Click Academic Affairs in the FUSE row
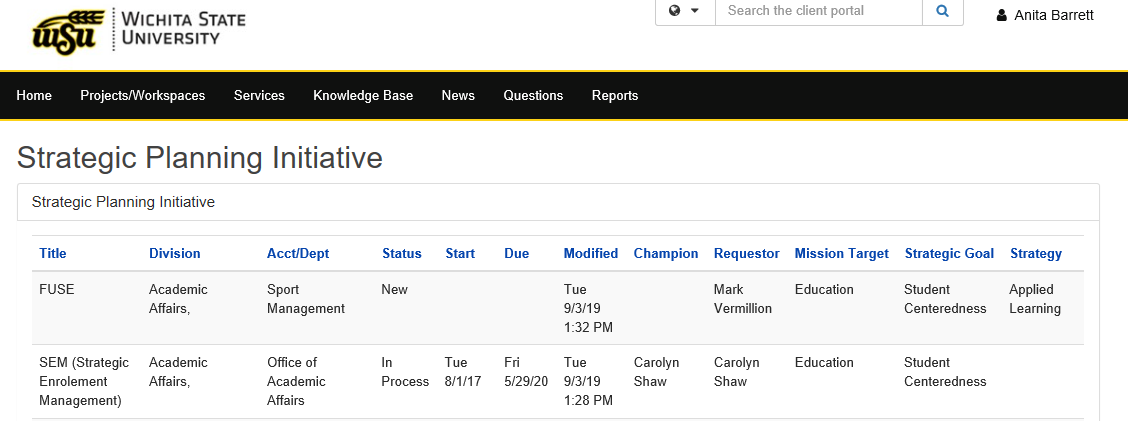1128x421 pixels. [178, 299]
